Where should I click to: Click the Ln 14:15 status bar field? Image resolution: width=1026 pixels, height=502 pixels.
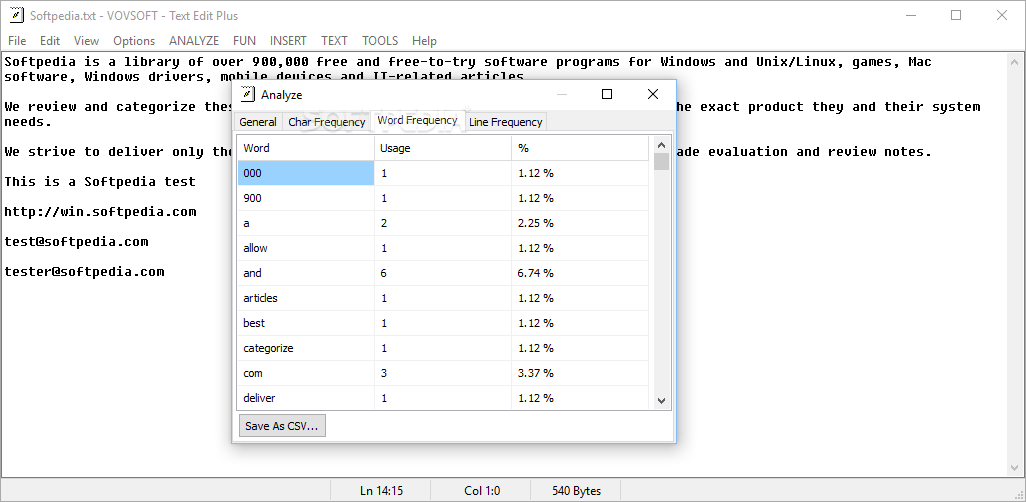click(x=381, y=490)
